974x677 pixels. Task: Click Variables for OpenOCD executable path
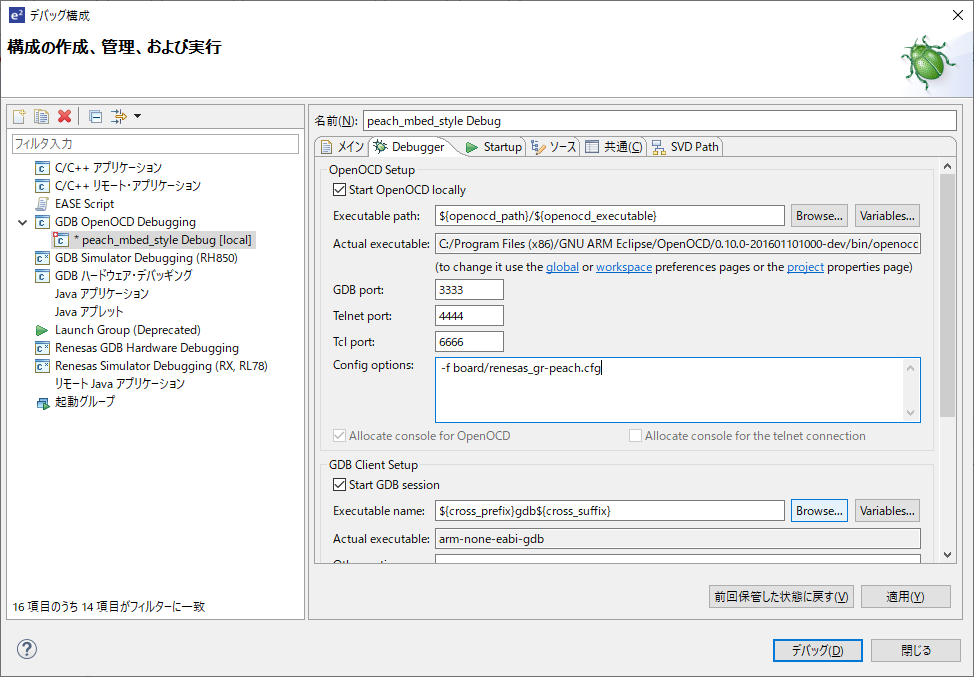coord(887,216)
